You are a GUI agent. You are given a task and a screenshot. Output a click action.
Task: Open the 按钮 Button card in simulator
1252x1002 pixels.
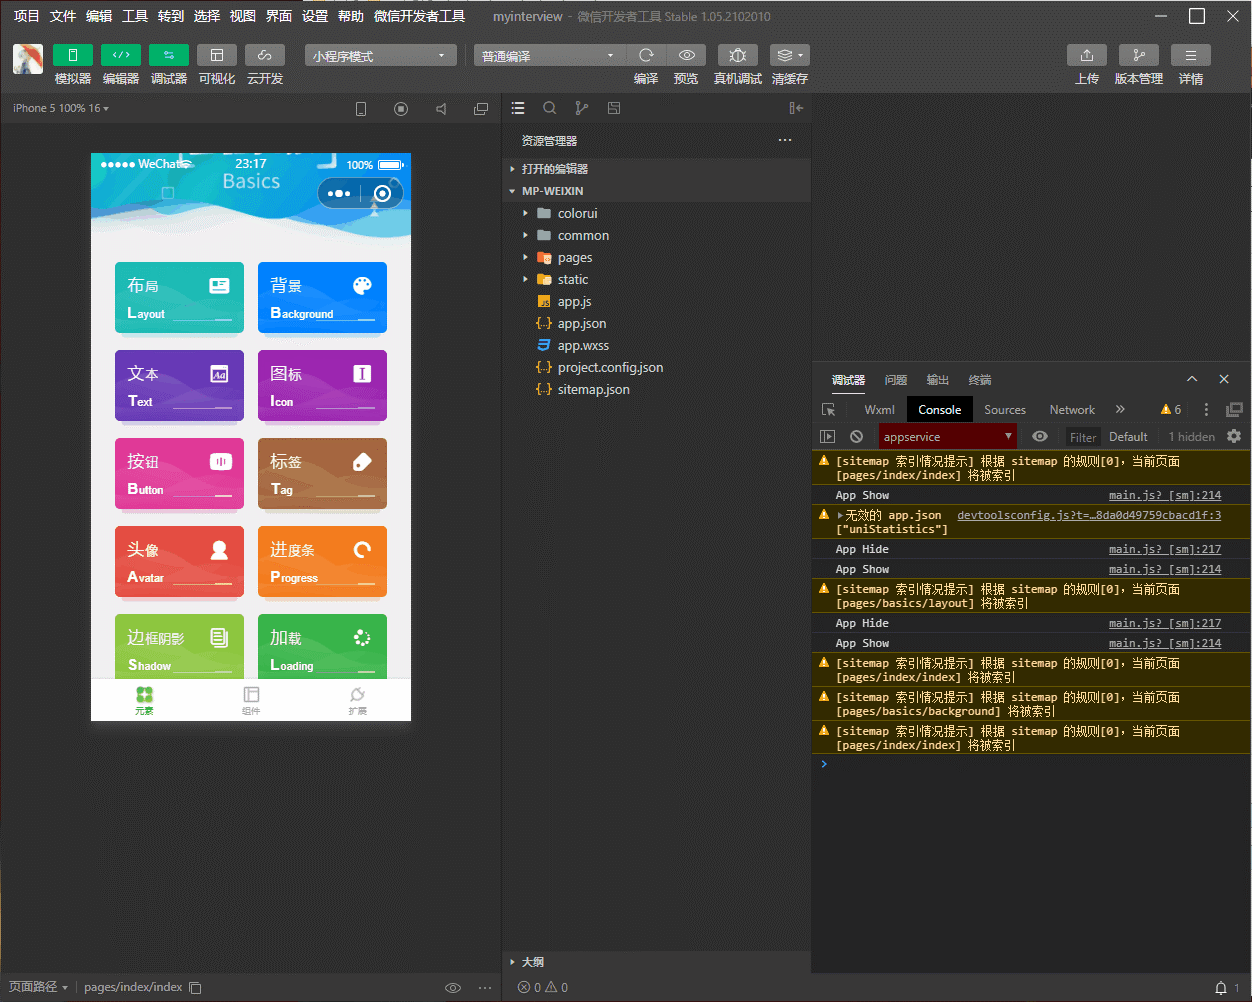point(179,474)
